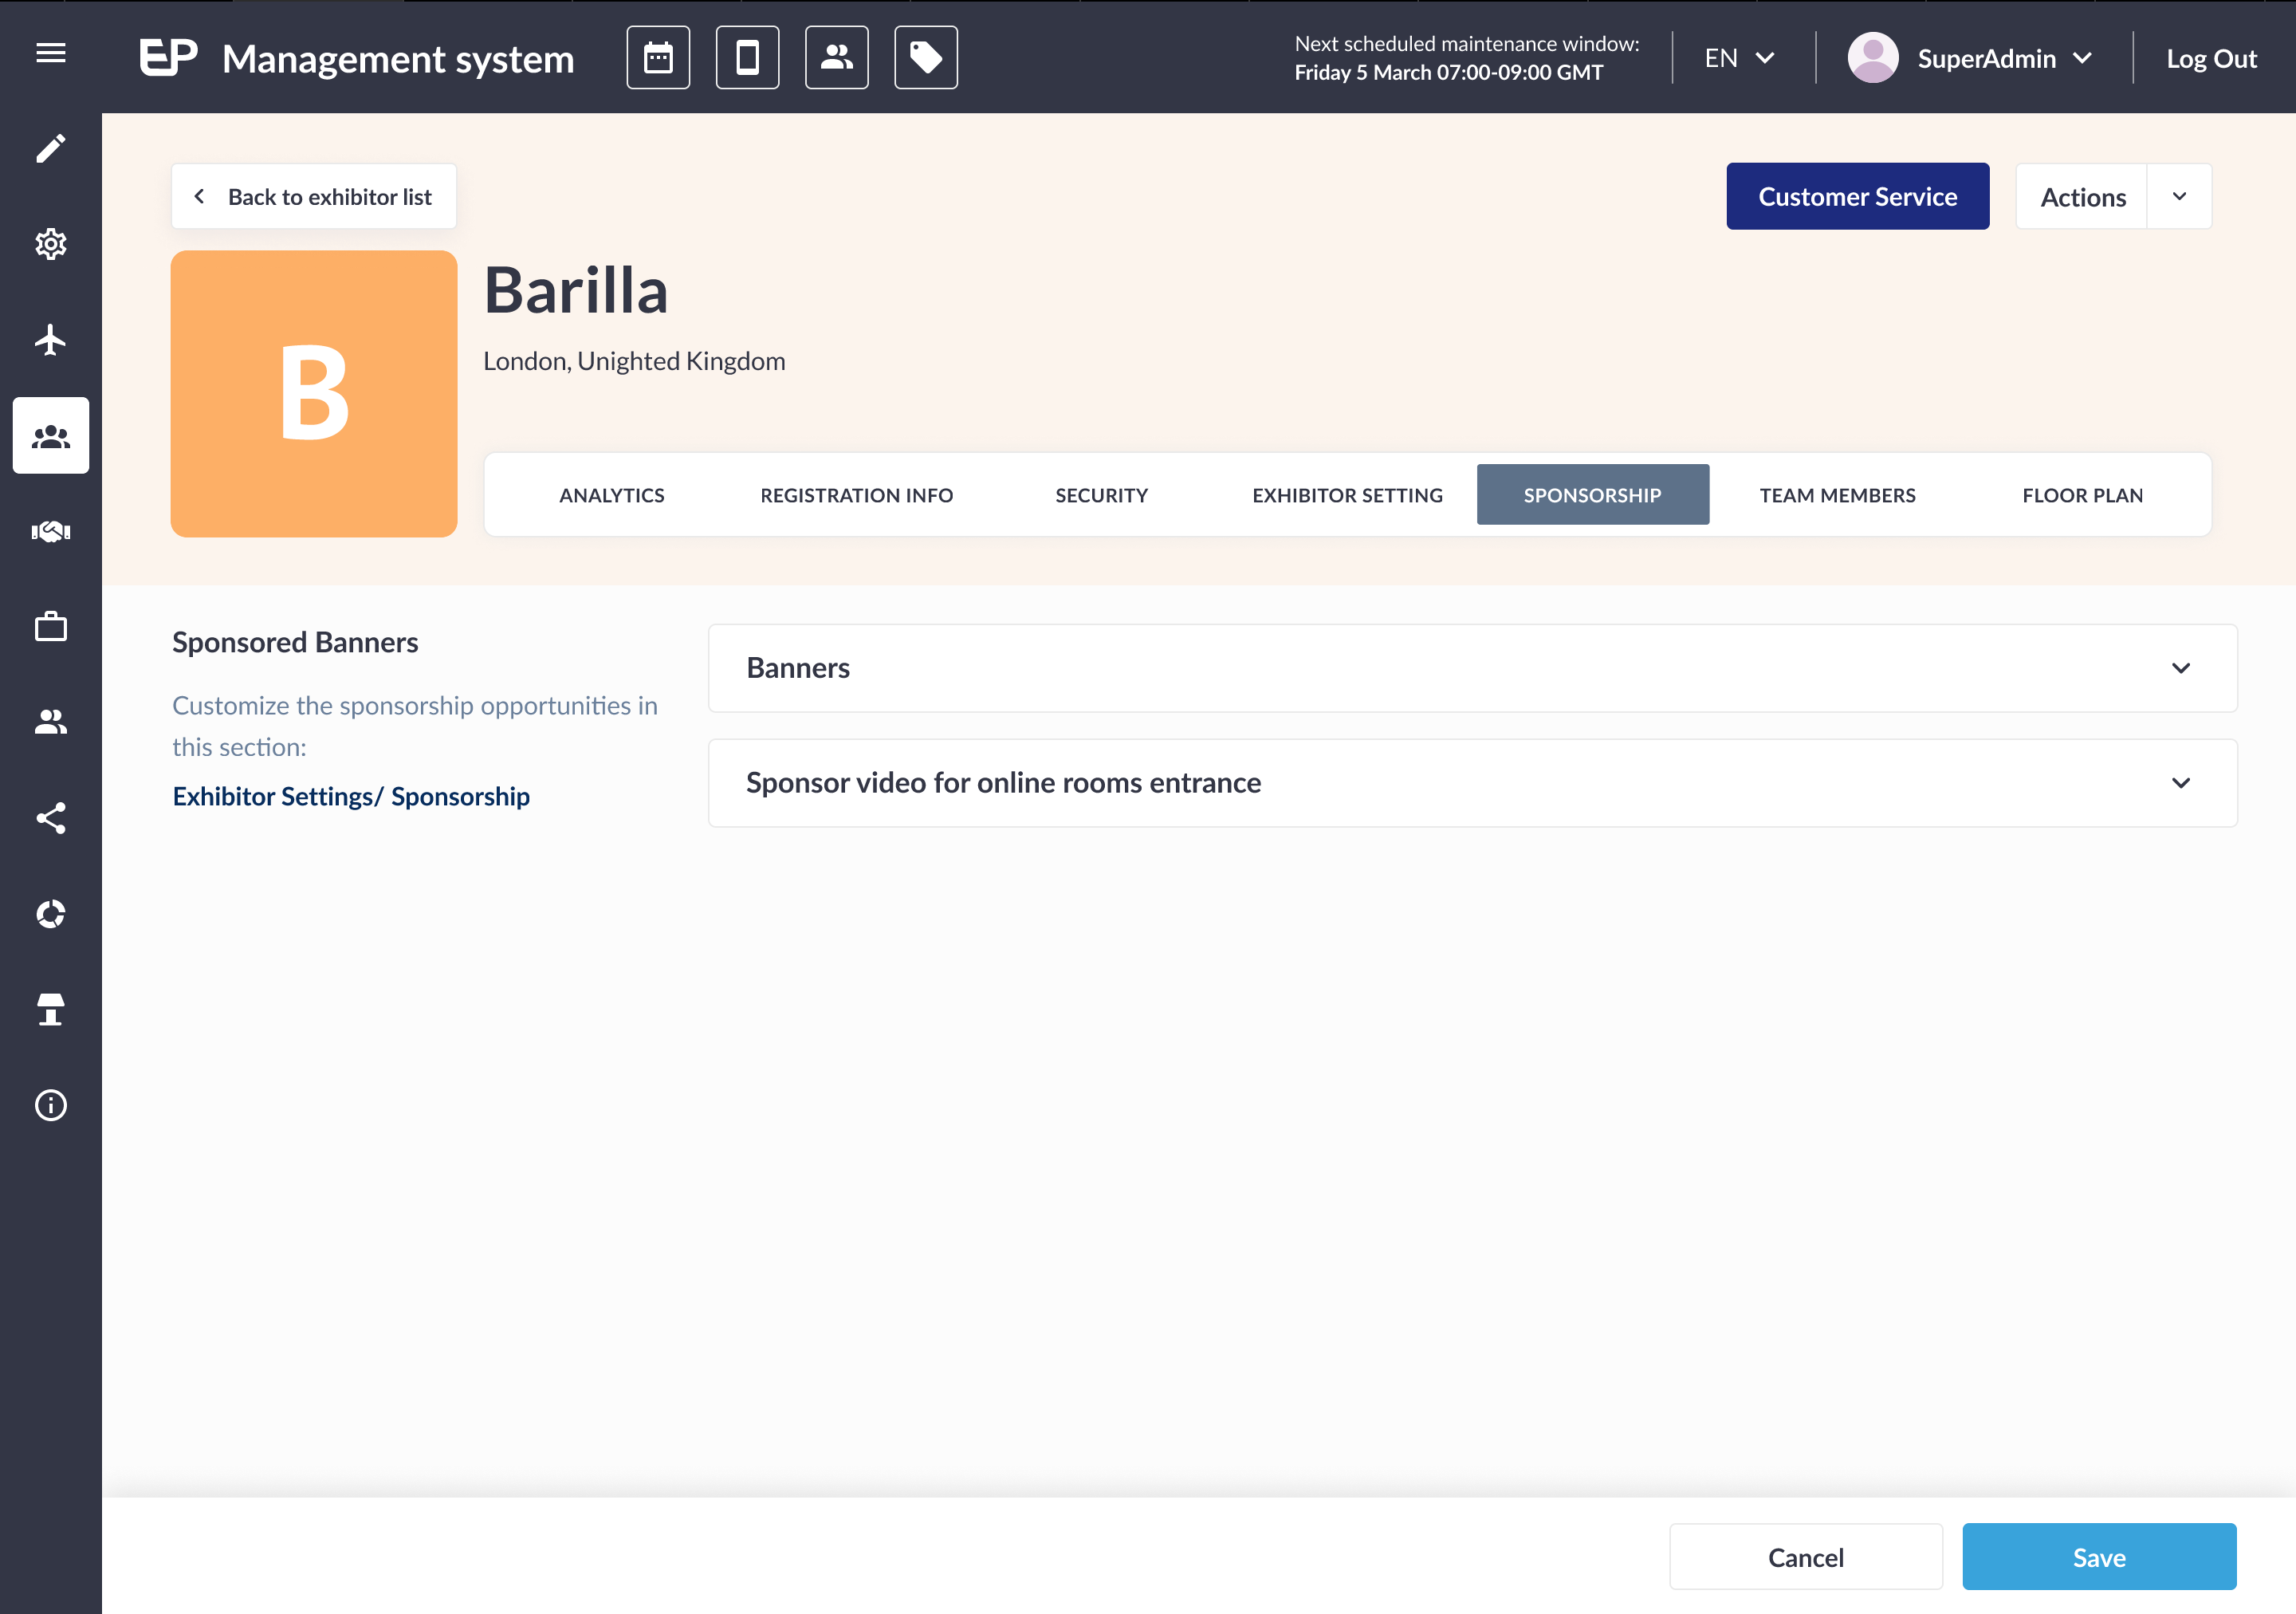
Task: Click the Cancel button
Action: pos(1805,1557)
